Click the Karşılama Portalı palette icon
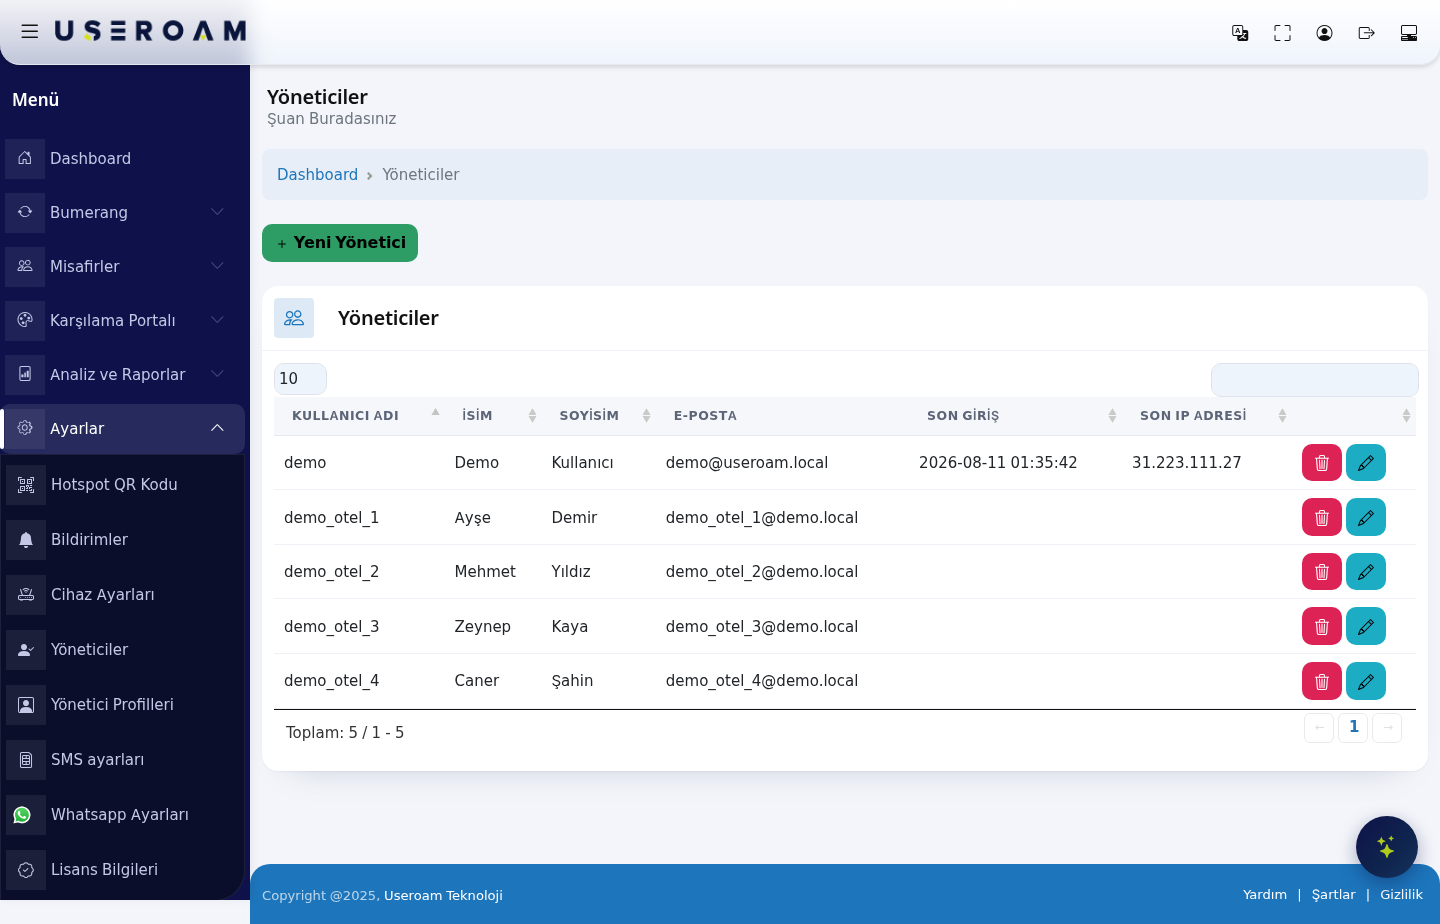The width and height of the screenshot is (1440, 924). coord(25,320)
